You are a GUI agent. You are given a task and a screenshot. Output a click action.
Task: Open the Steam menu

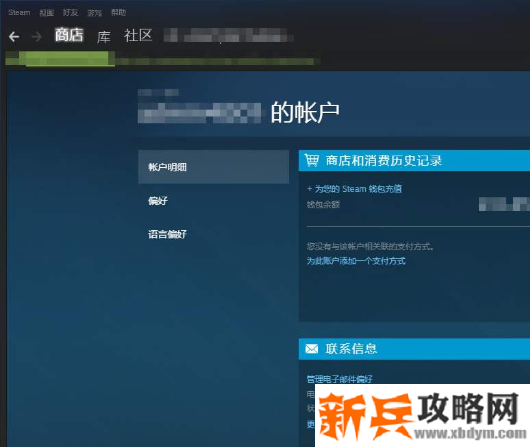(x=19, y=13)
